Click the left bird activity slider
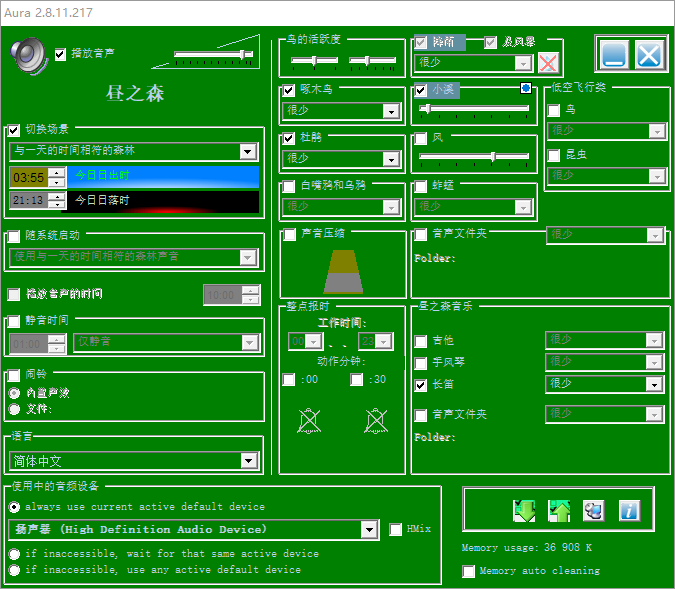The image size is (675, 589). (314, 61)
